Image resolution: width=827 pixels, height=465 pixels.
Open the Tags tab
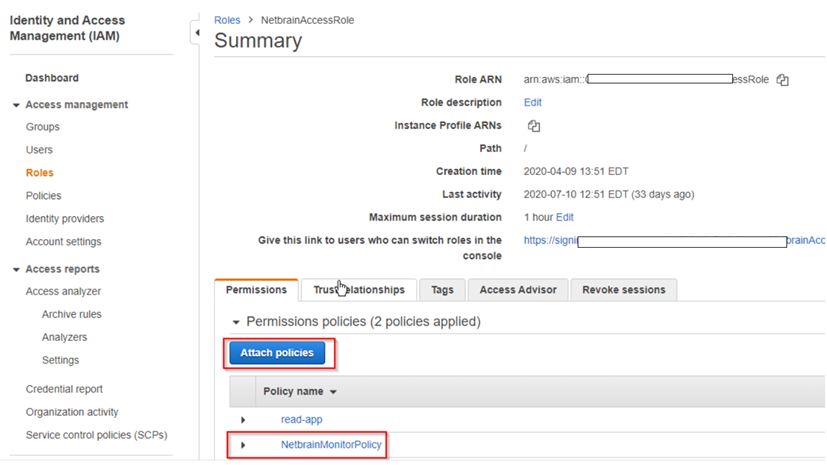(442, 290)
